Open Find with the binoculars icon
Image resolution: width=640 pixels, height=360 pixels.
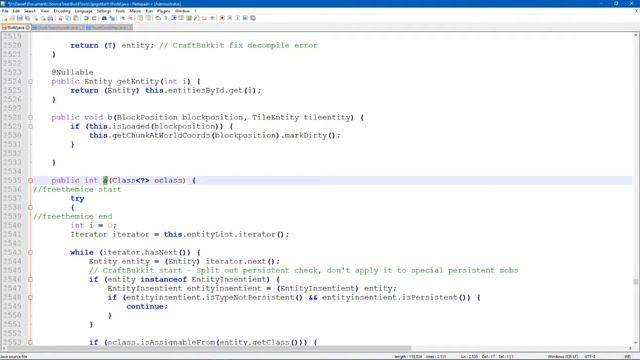104,18
